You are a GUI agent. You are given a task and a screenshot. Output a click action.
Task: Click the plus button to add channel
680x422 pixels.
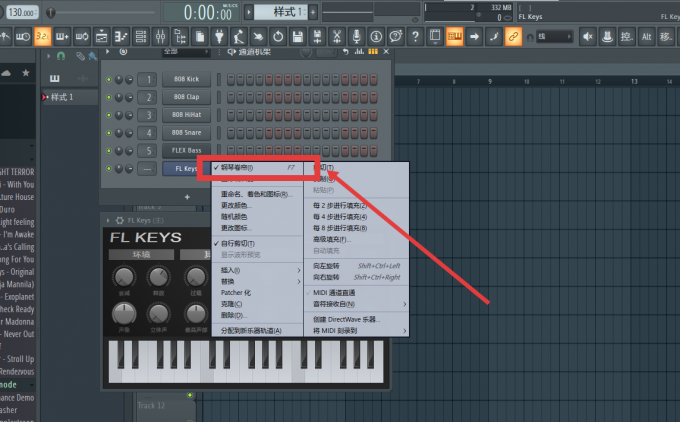pyautogui.click(x=187, y=197)
